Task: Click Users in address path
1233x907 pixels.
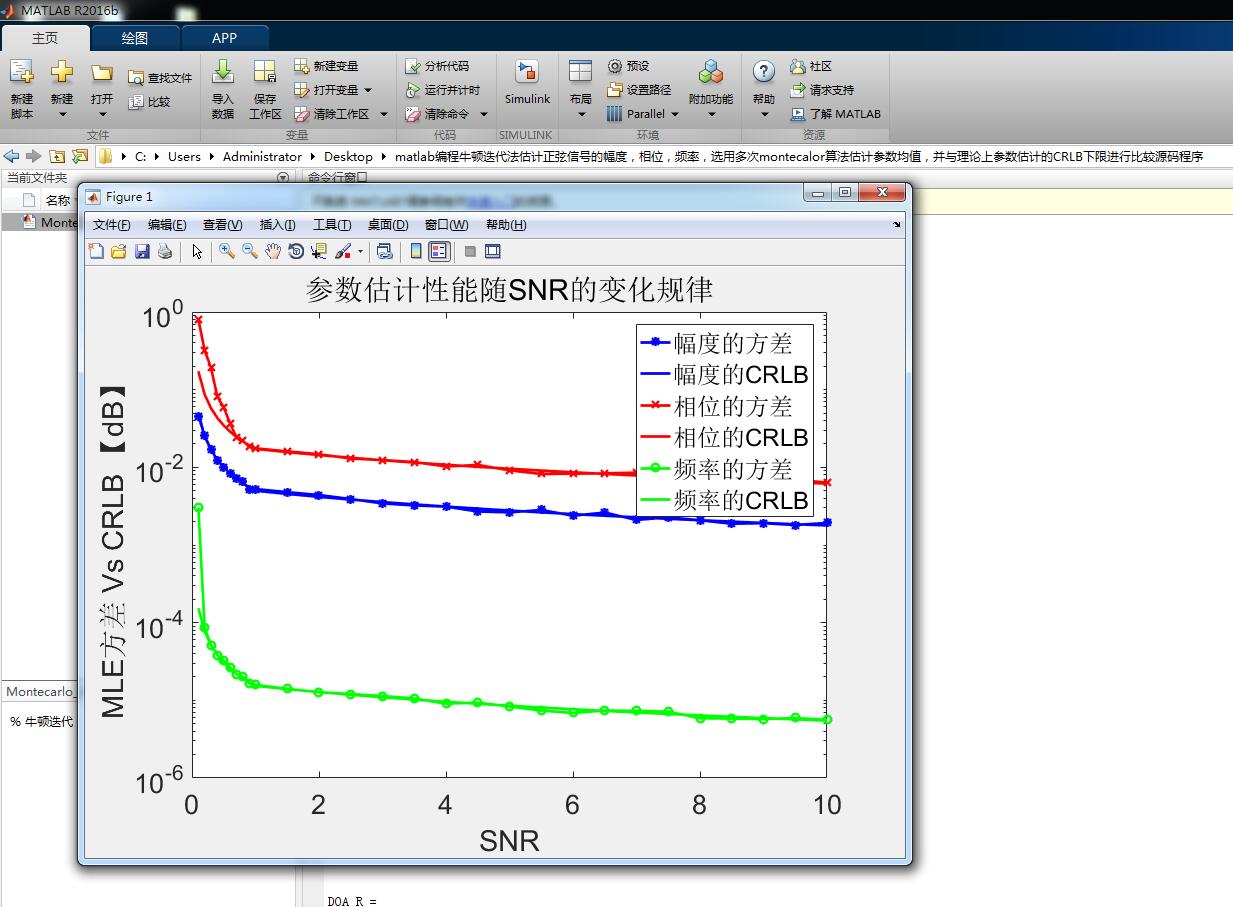Action: 184,156
